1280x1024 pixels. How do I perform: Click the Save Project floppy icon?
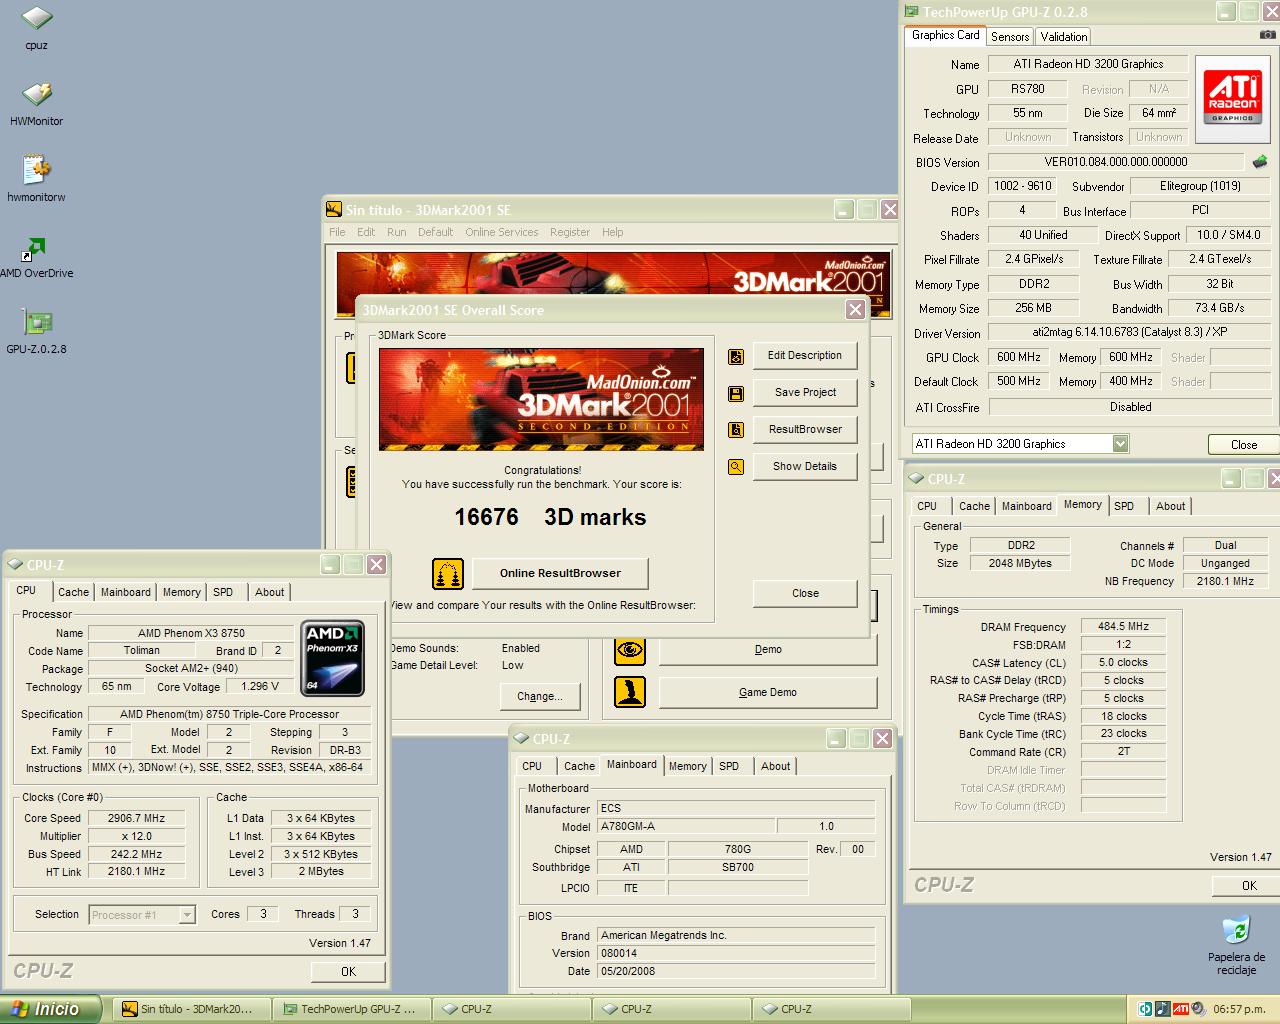[736, 393]
